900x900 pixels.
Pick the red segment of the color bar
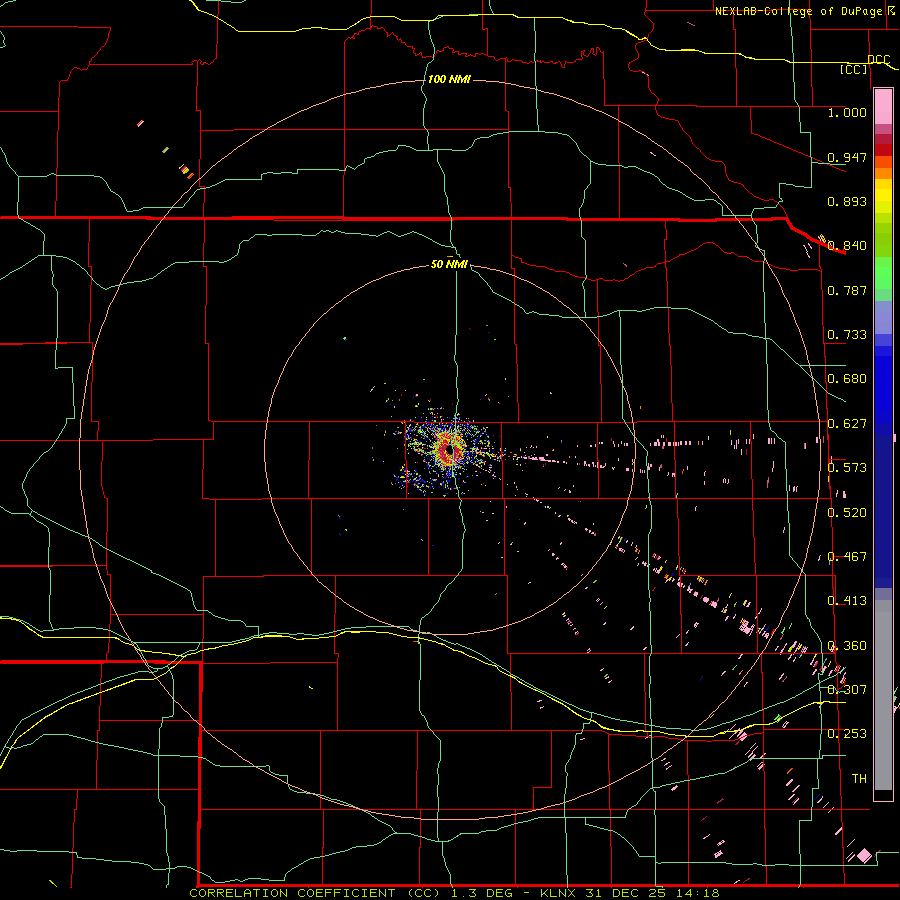[883, 150]
